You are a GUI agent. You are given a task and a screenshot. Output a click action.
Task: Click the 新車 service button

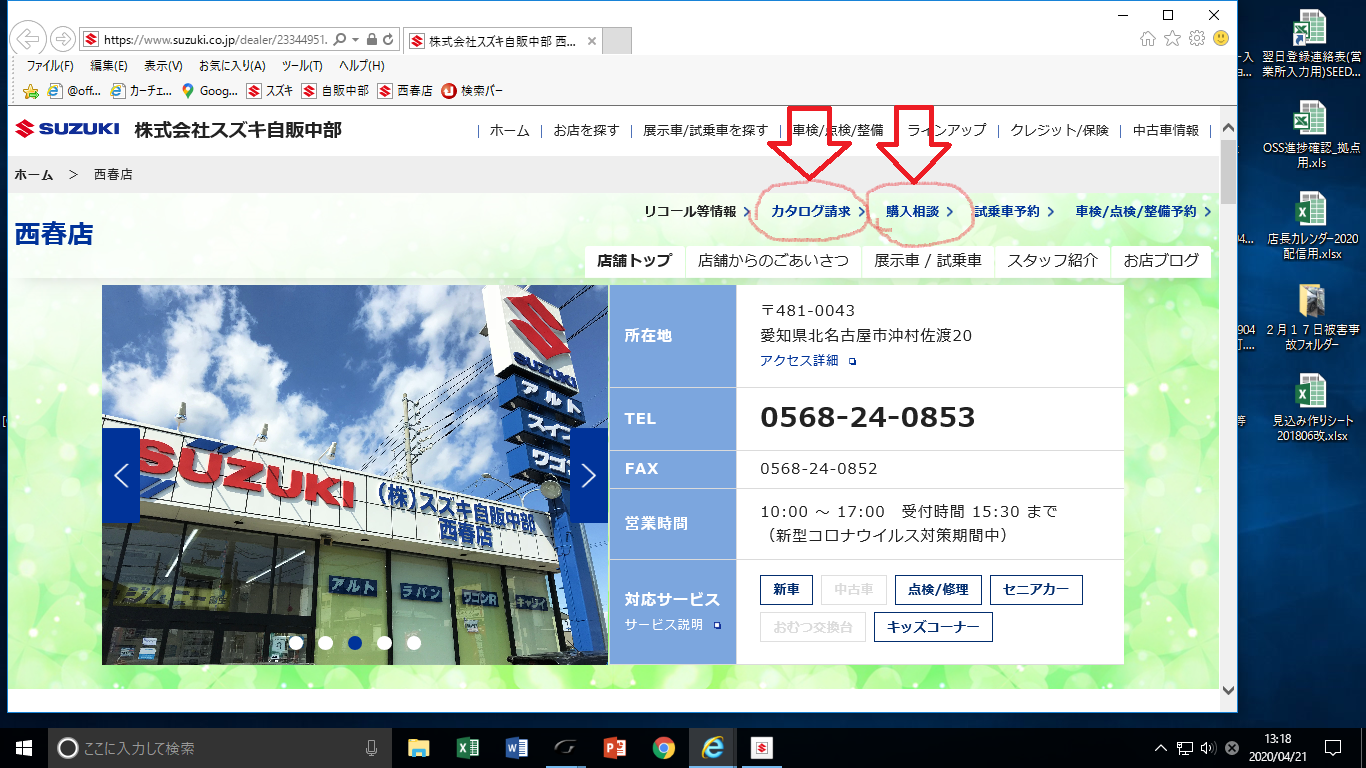(787, 590)
